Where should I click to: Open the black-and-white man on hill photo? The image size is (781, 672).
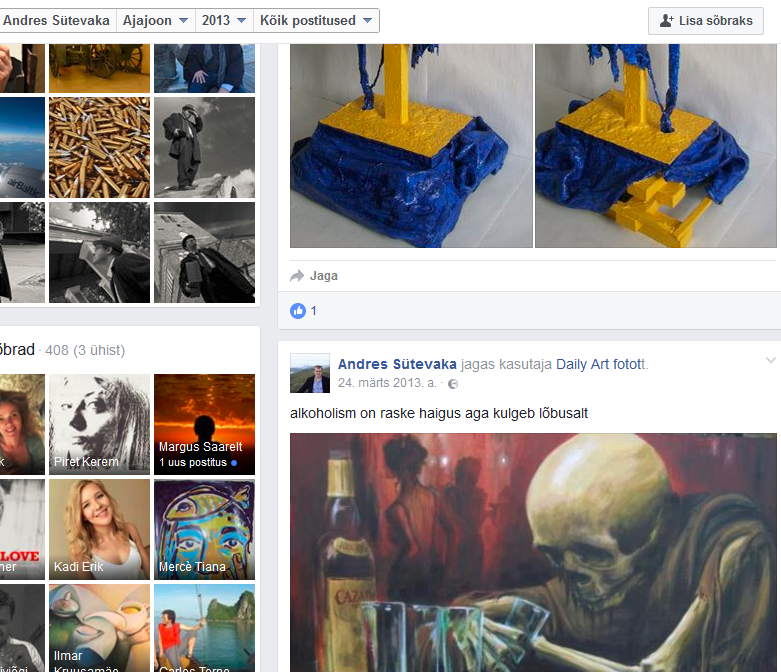click(204, 147)
